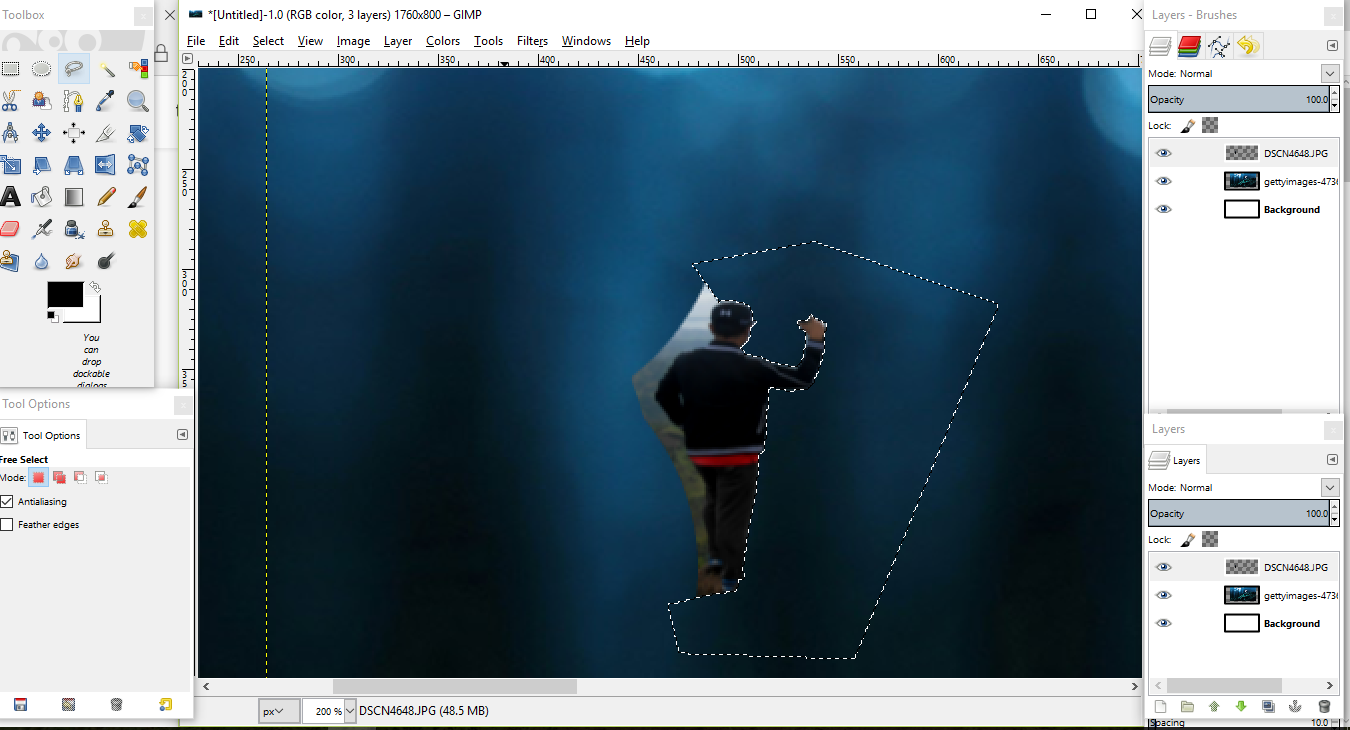
Task: Open tab configuration menu in Layers - Brushes dock
Action: 1332,46
